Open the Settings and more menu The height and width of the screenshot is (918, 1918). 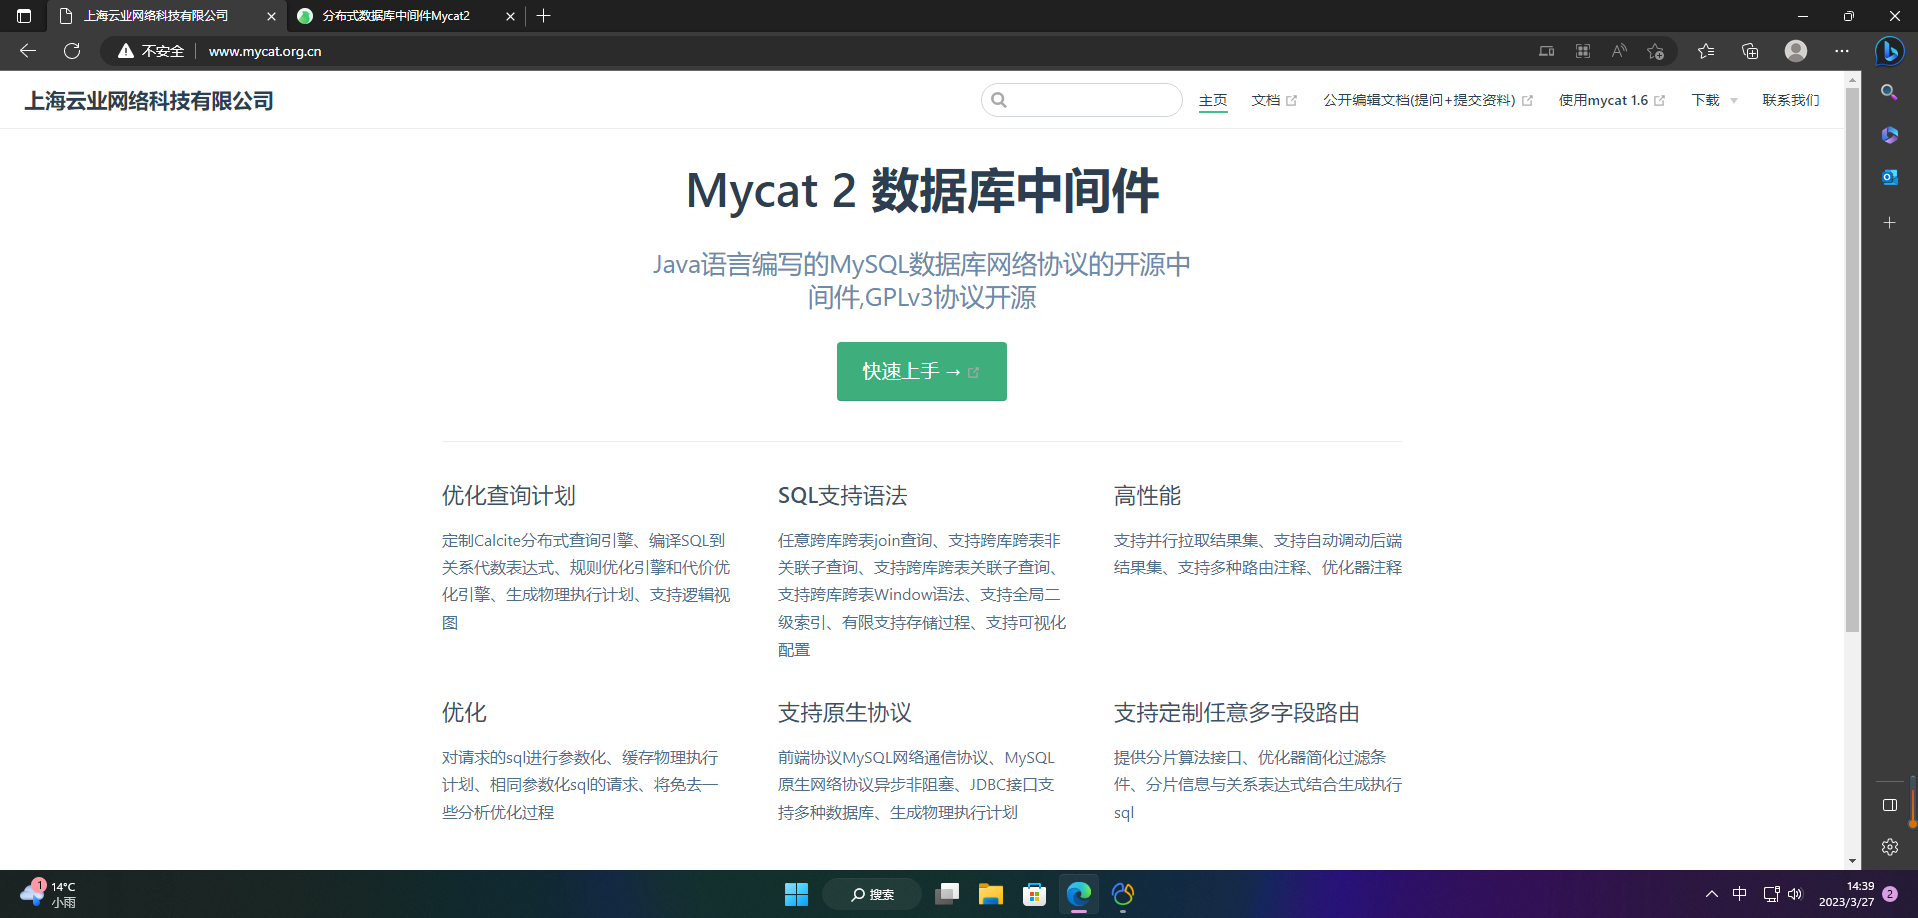click(1843, 51)
